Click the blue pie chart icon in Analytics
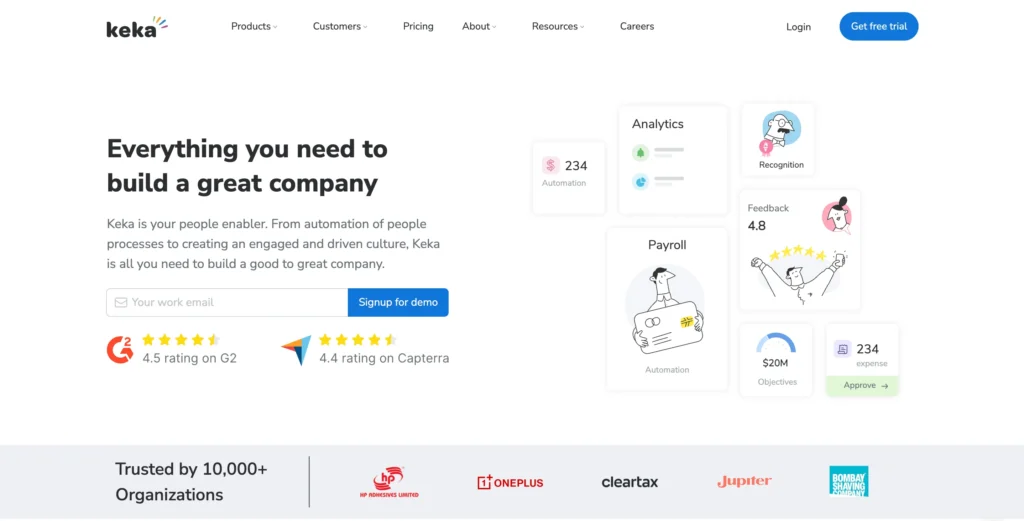Screen dimensions: 1024x521 641,182
